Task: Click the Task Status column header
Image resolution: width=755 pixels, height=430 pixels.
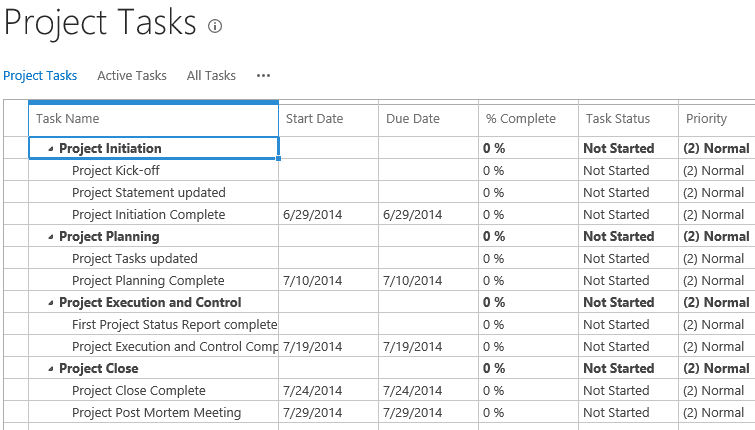Action: [x=628, y=119]
